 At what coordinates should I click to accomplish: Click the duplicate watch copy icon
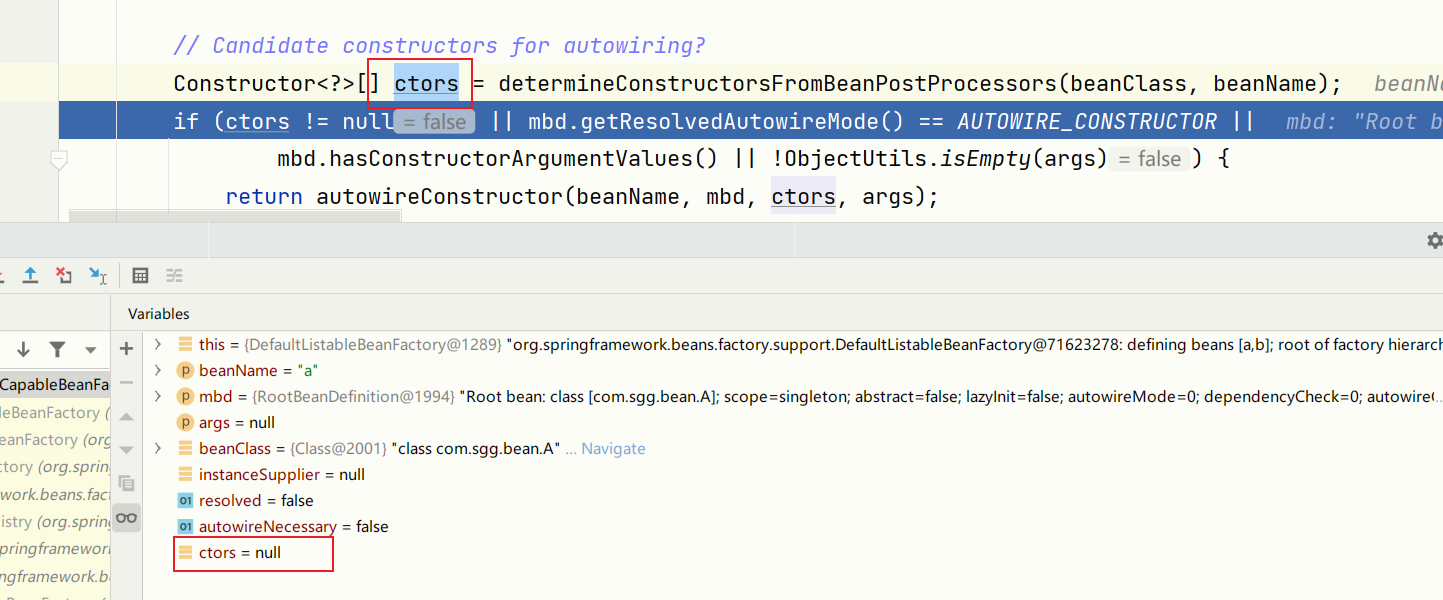click(x=126, y=483)
